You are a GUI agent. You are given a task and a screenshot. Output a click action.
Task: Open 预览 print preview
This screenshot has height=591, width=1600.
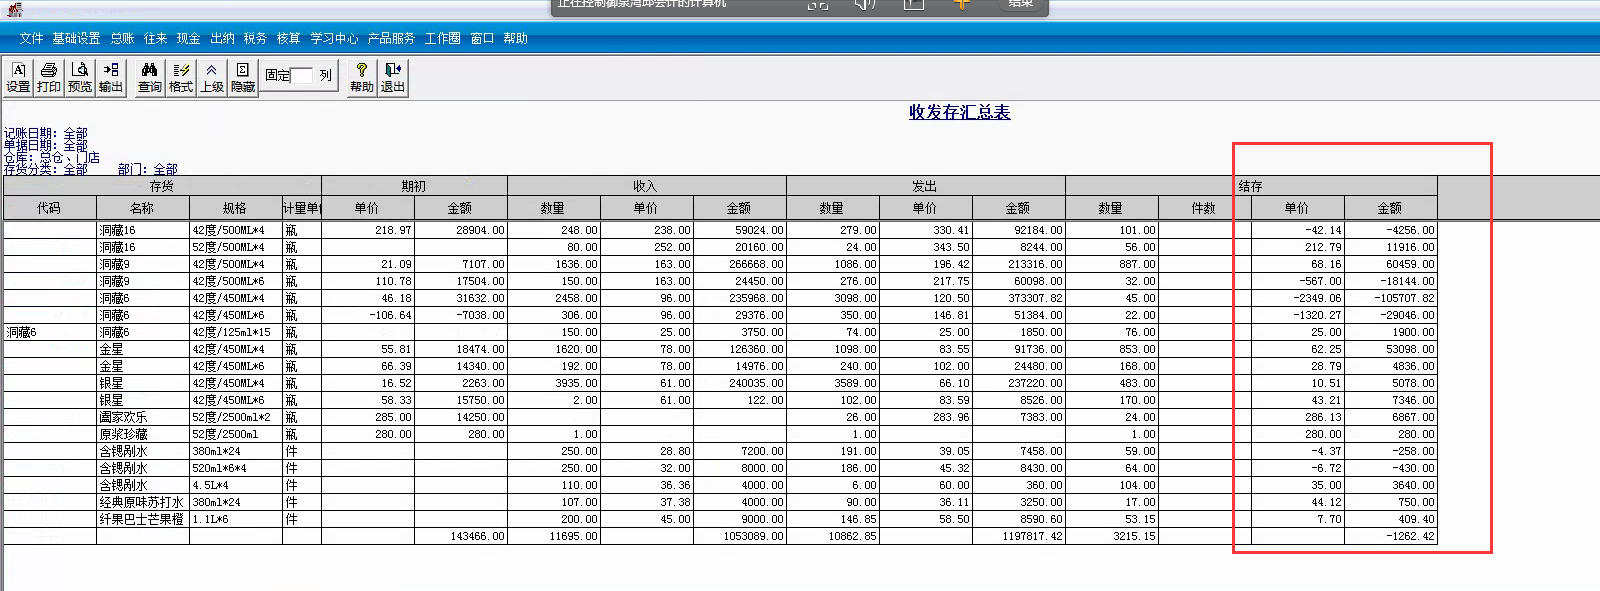[x=80, y=77]
